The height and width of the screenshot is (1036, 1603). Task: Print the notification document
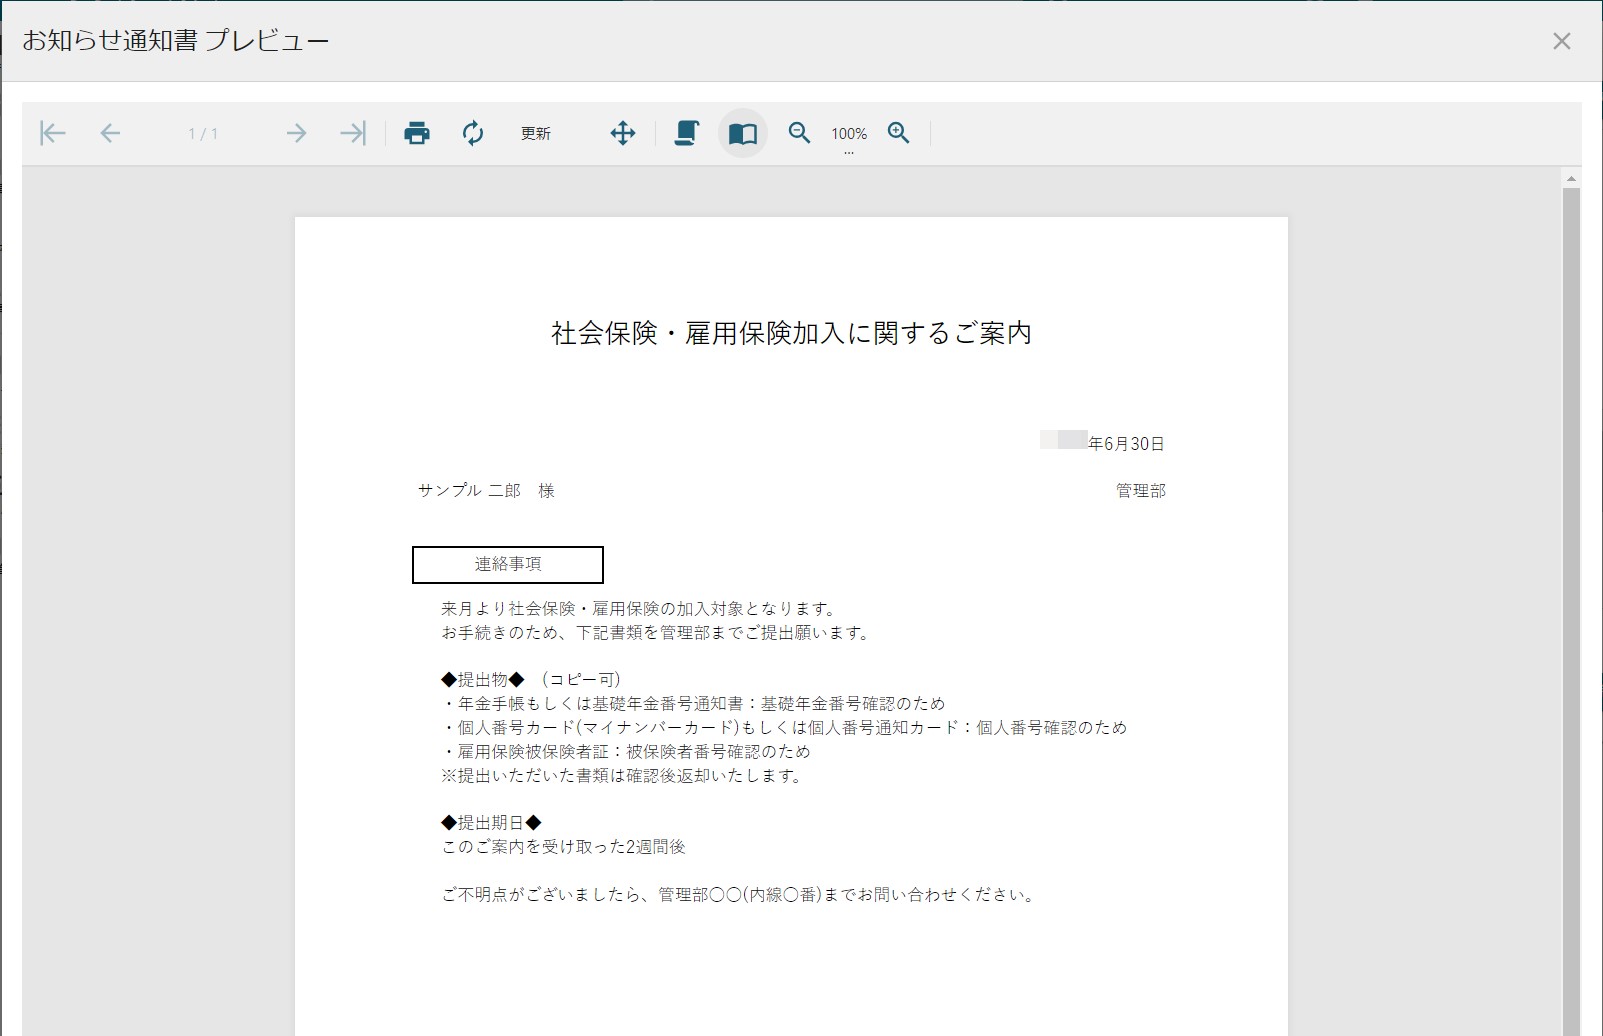click(417, 133)
